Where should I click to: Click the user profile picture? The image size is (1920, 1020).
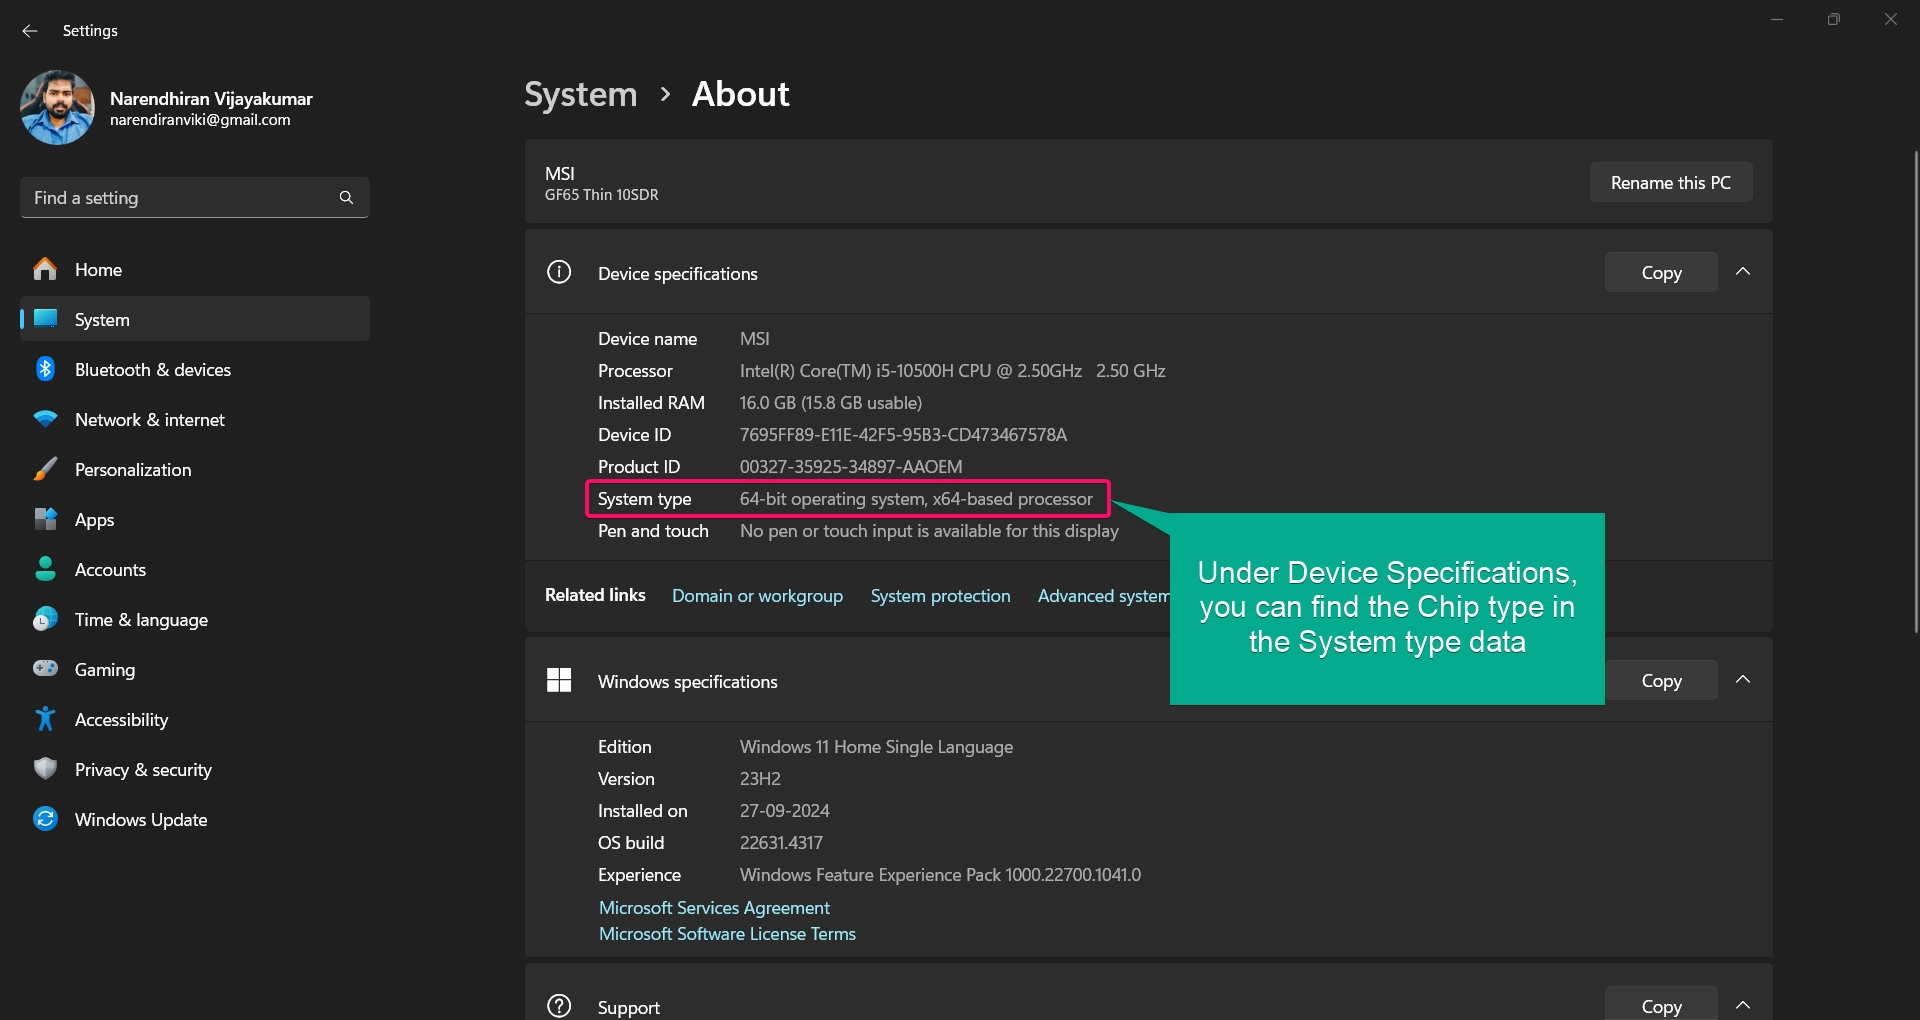(x=58, y=107)
